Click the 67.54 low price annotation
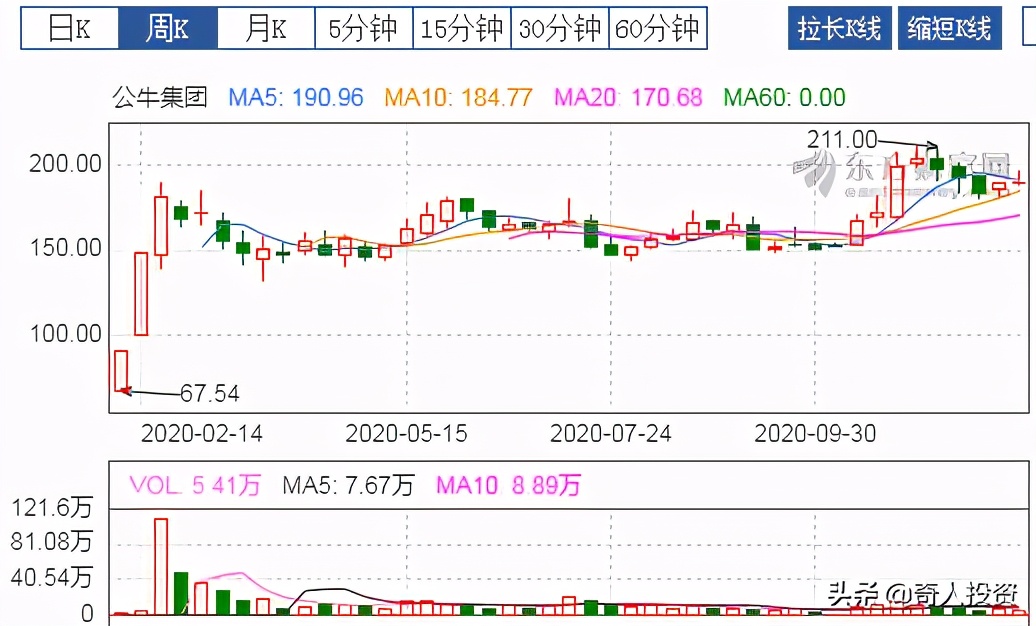 210,394
